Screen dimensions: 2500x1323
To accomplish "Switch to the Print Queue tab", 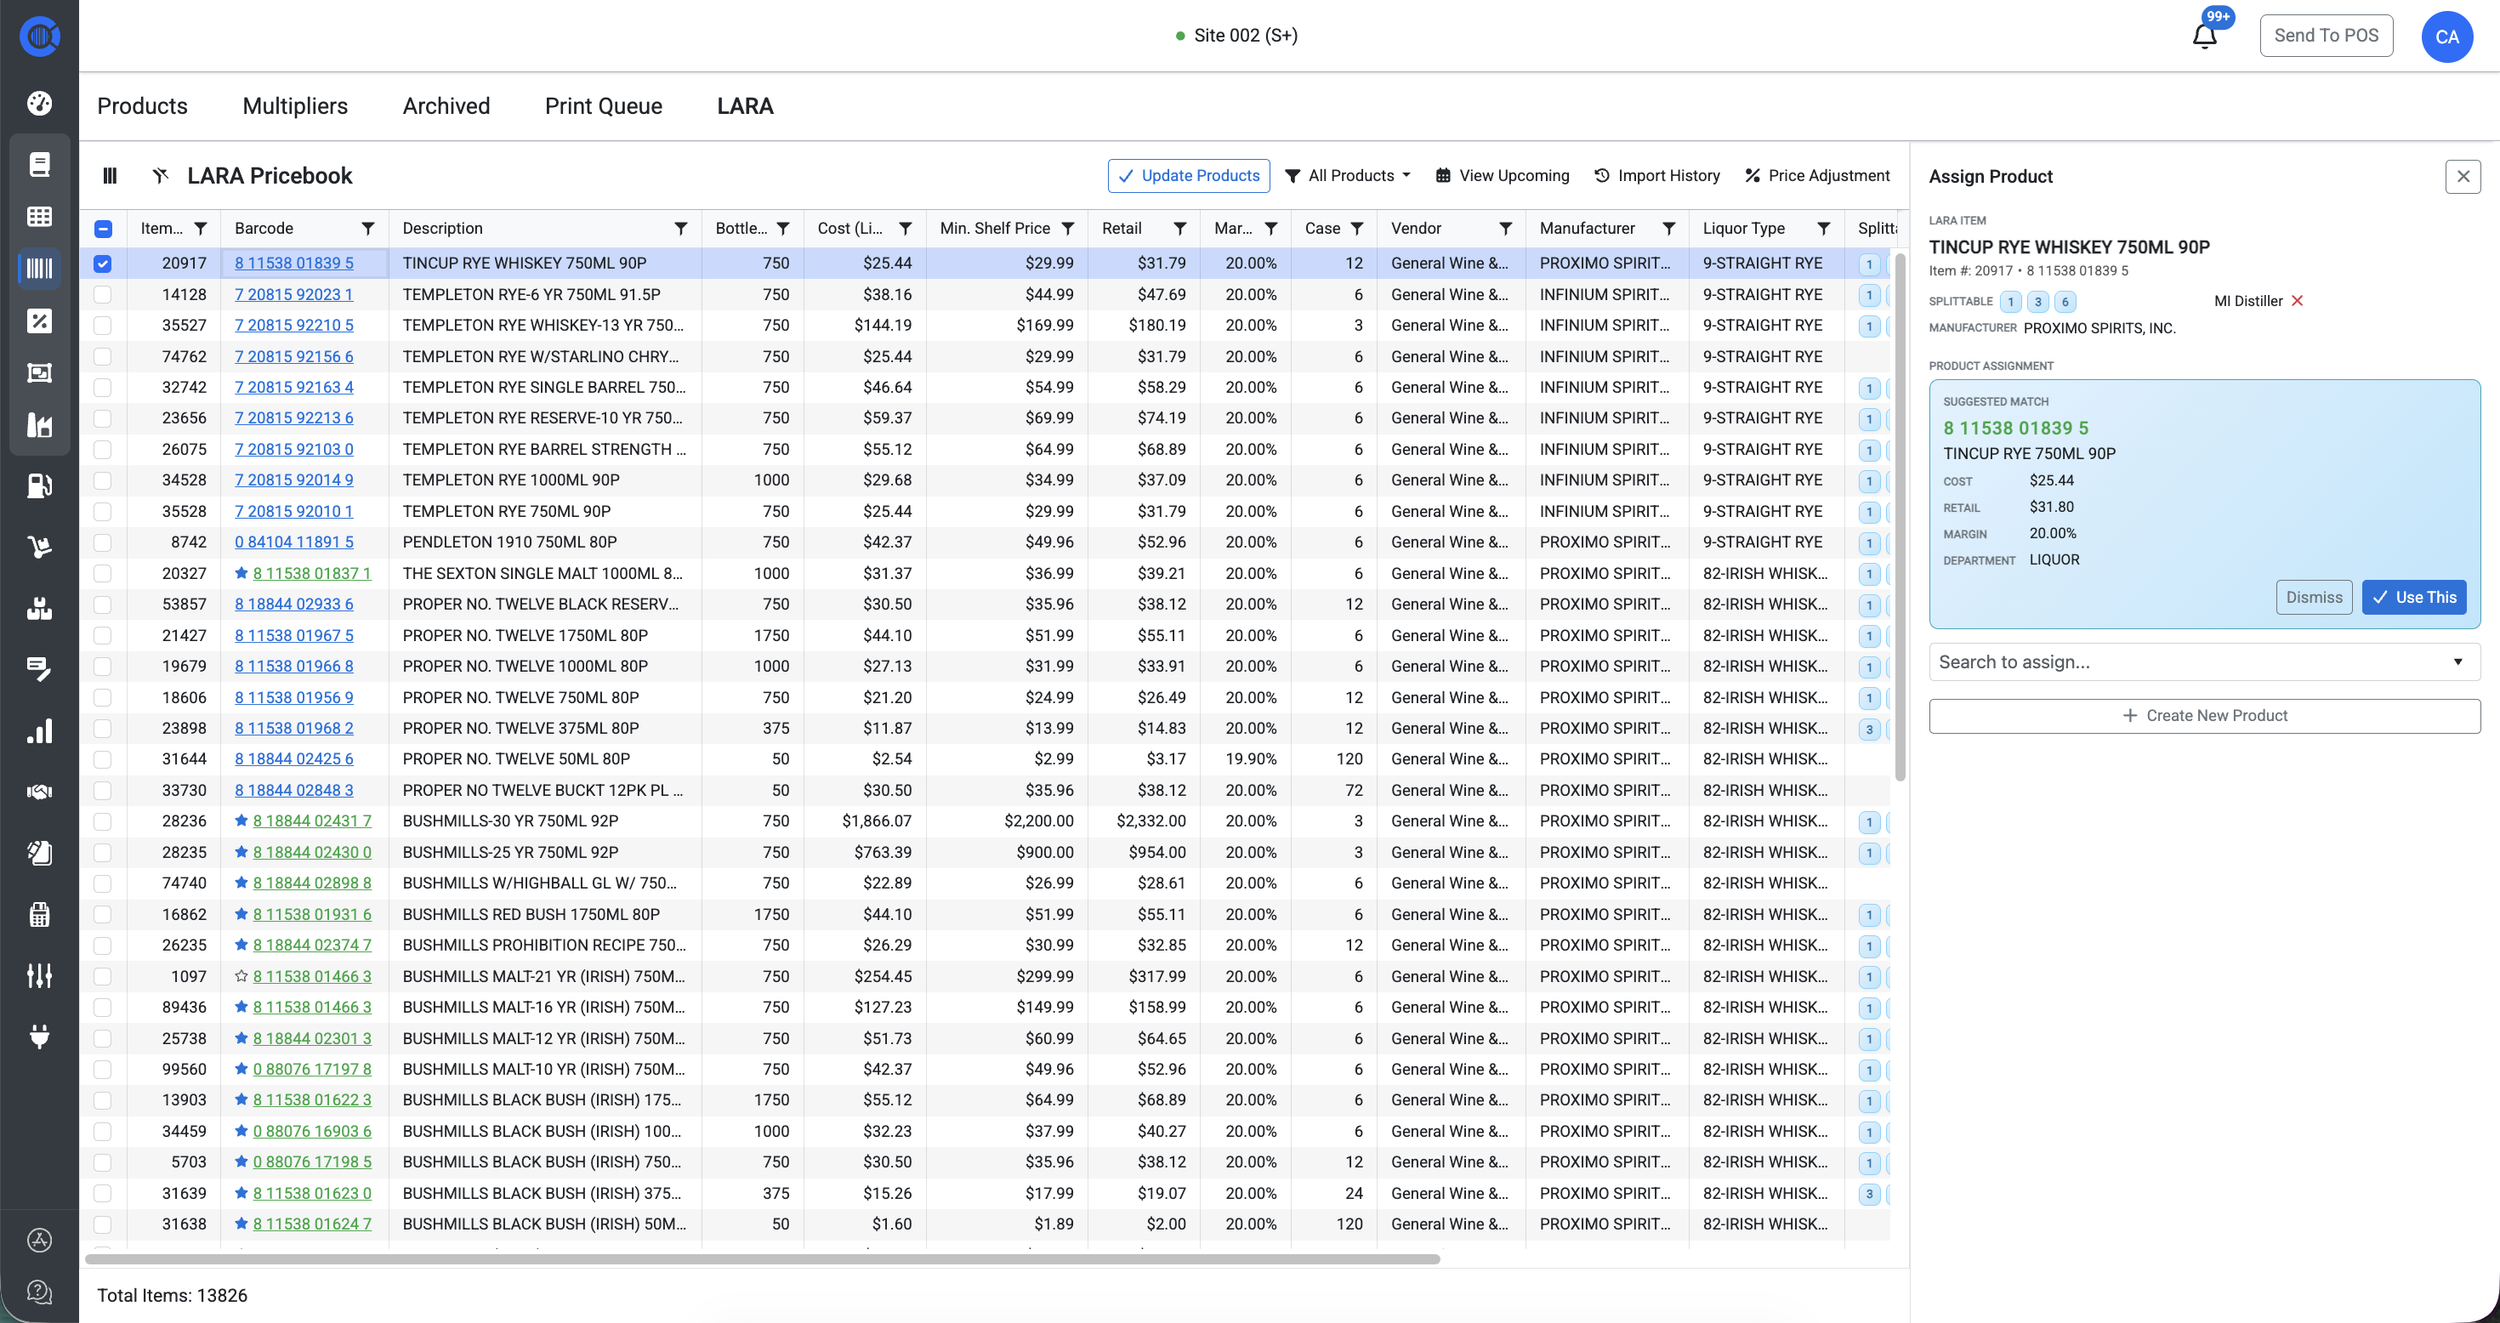I will (603, 106).
